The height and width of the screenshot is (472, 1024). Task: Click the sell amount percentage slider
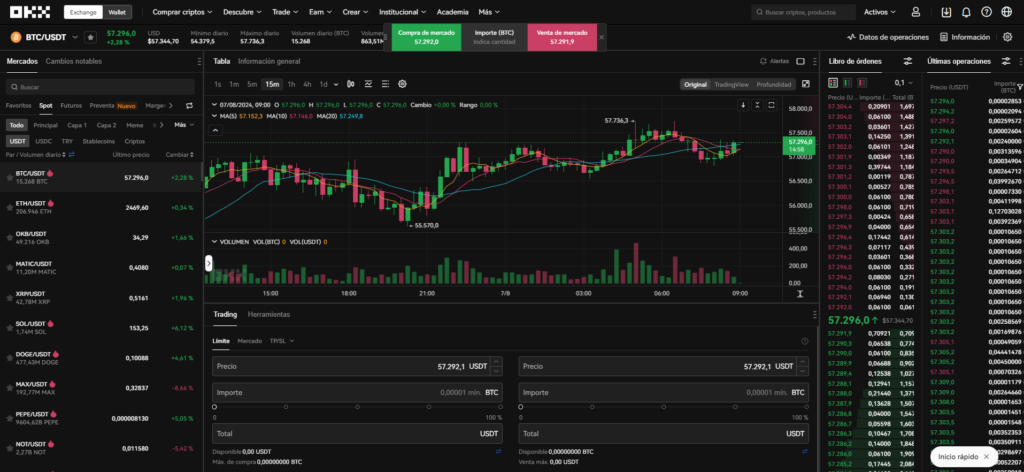click(664, 407)
